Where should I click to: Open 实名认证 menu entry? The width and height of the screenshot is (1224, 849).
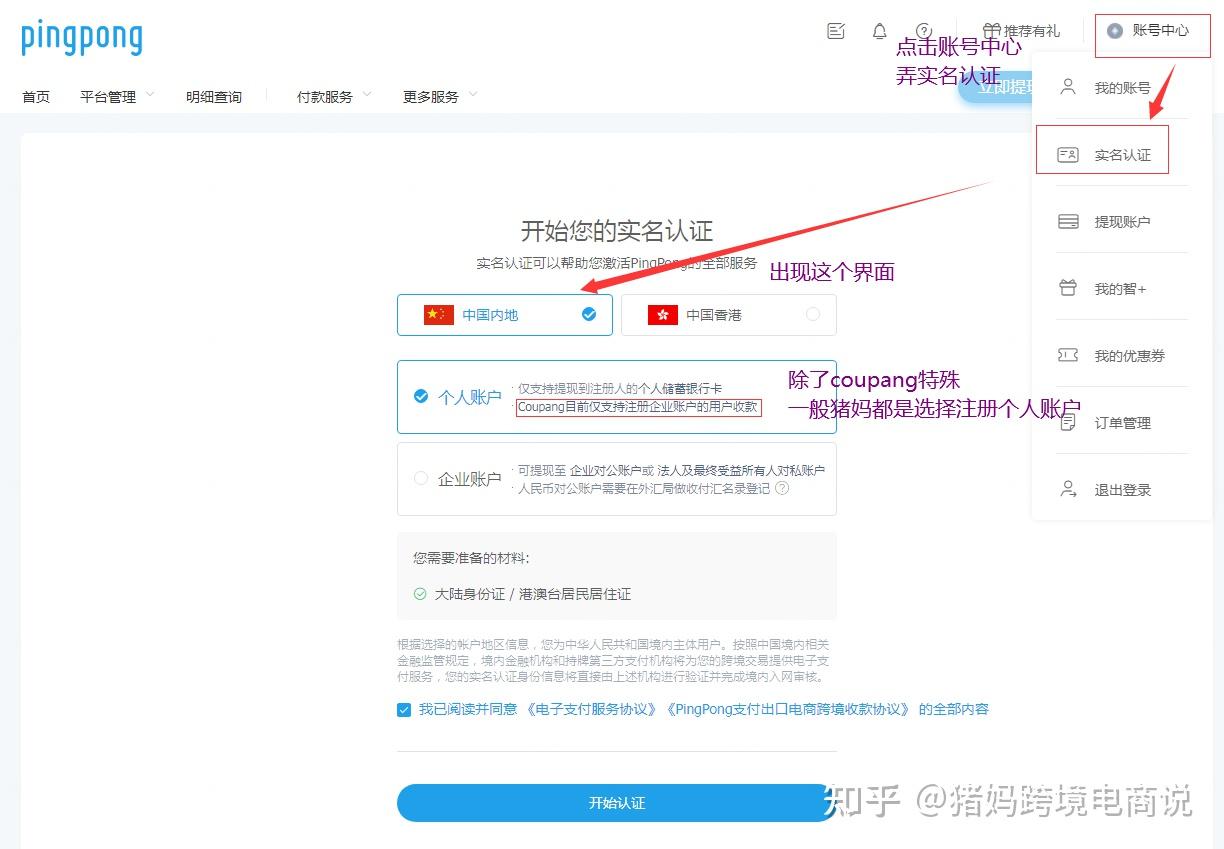[x=1122, y=155]
